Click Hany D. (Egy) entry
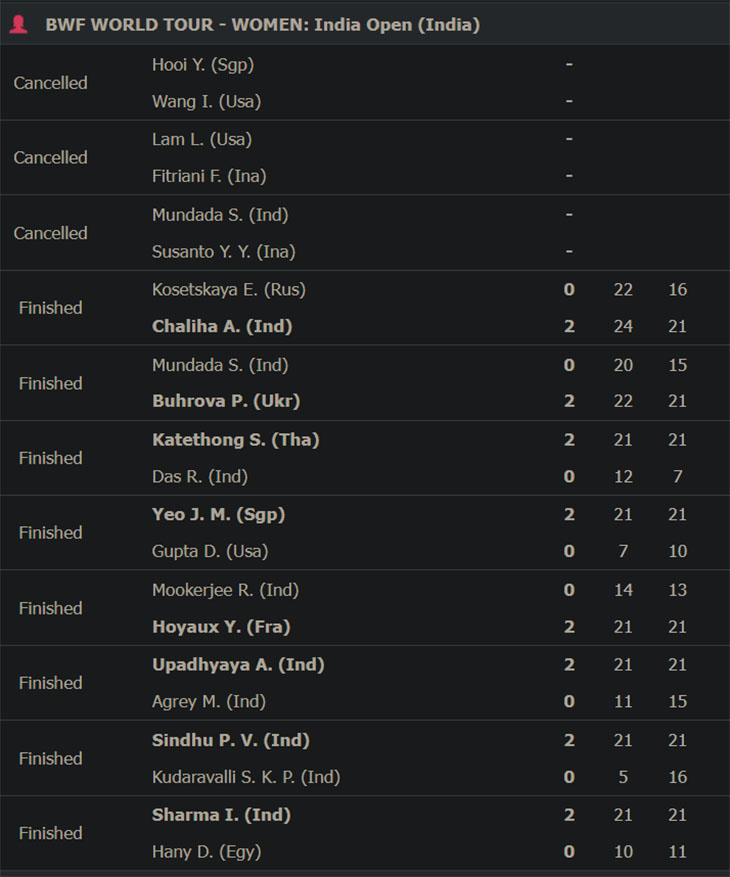 pyautogui.click(x=207, y=852)
